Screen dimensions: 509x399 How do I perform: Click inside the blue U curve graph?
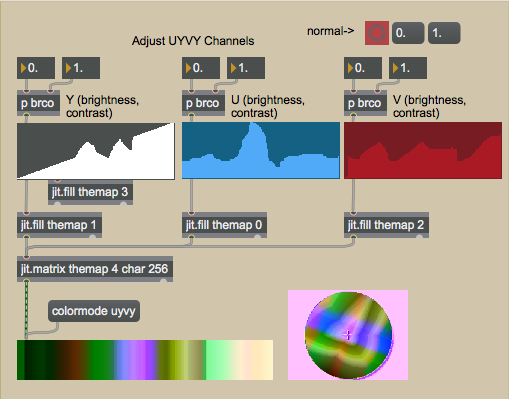coord(261,151)
